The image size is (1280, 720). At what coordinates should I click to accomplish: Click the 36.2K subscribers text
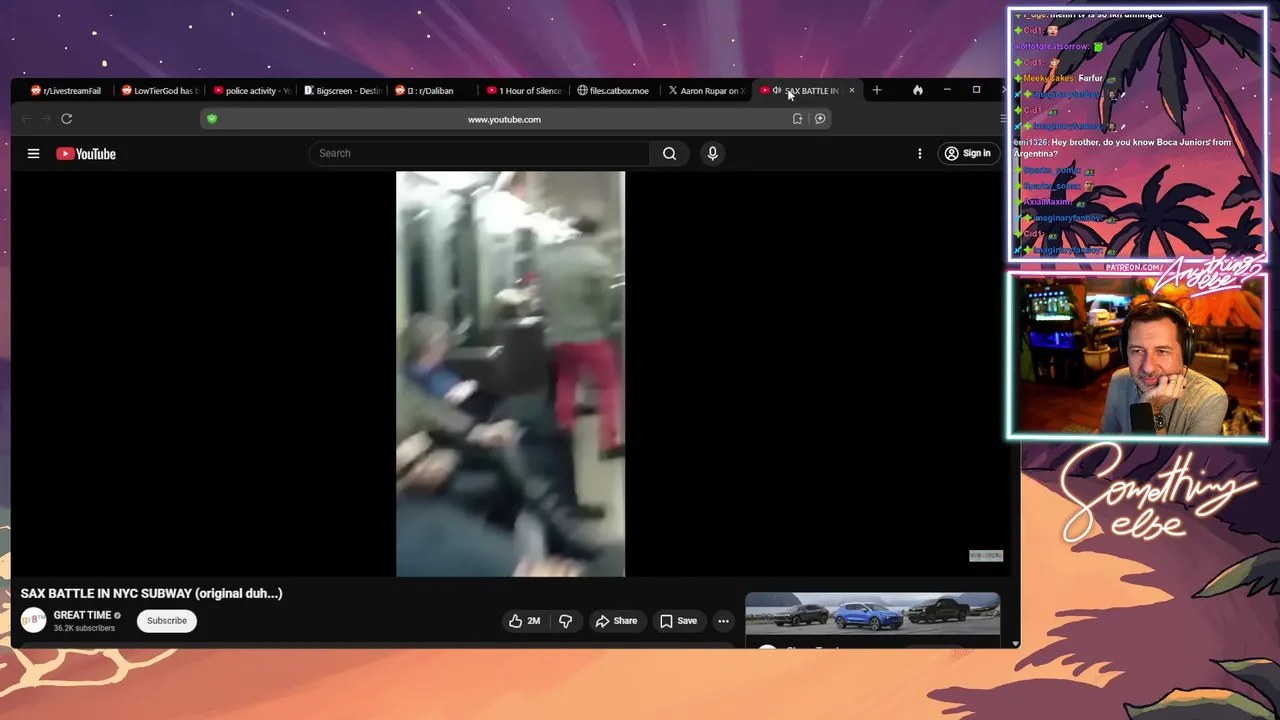click(84, 628)
